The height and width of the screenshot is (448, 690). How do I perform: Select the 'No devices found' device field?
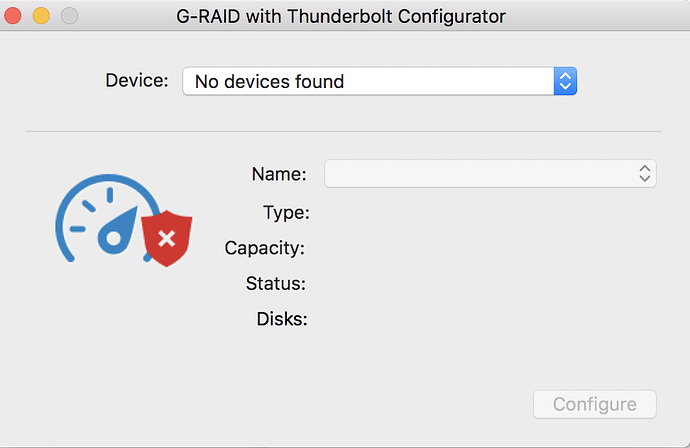379,81
